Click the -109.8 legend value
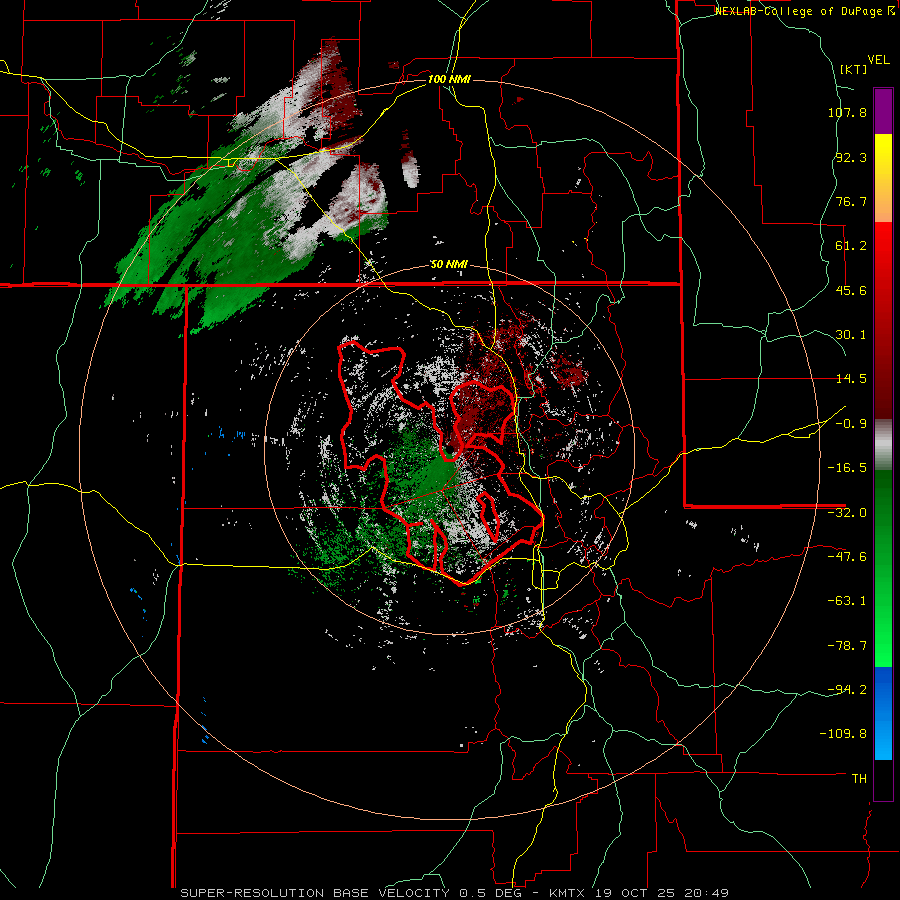Image resolution: width=900 pixels, height=900 pixels. [x=843, y=734]
